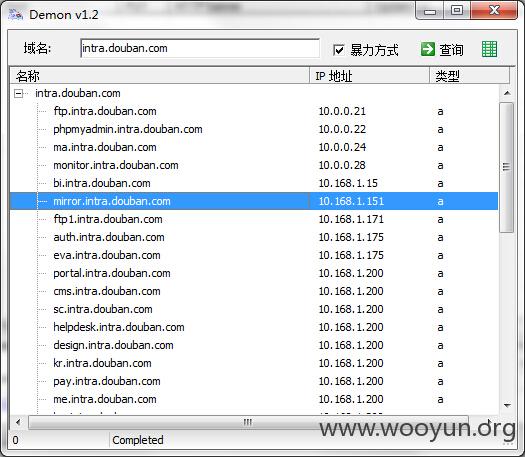The width and height of the screenshot is (525, 457).
Task: Click IP address 10.168.1.171
Action: pos(351,219)
